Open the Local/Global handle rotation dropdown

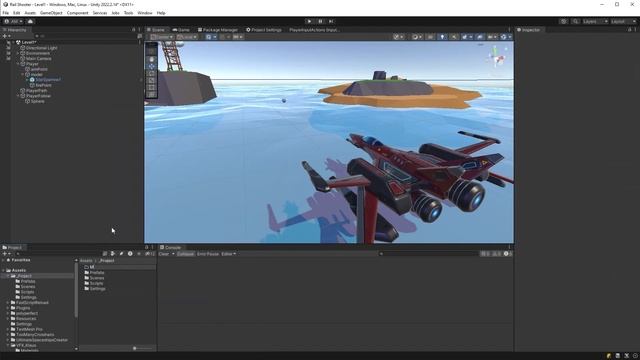(187, 37)
